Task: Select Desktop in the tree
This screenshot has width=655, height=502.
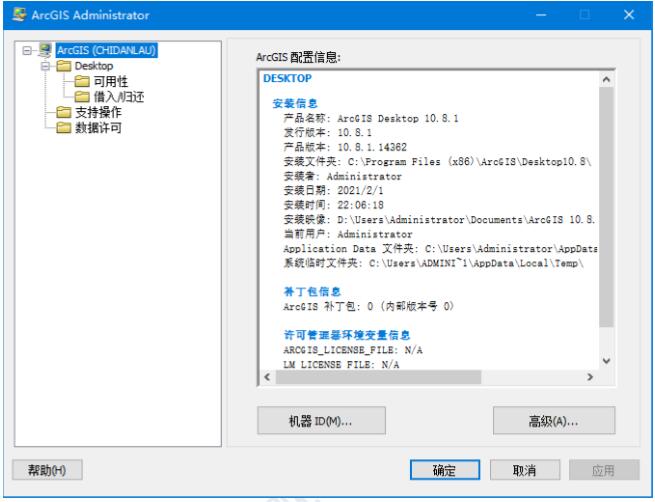Action: click(94, 66)
